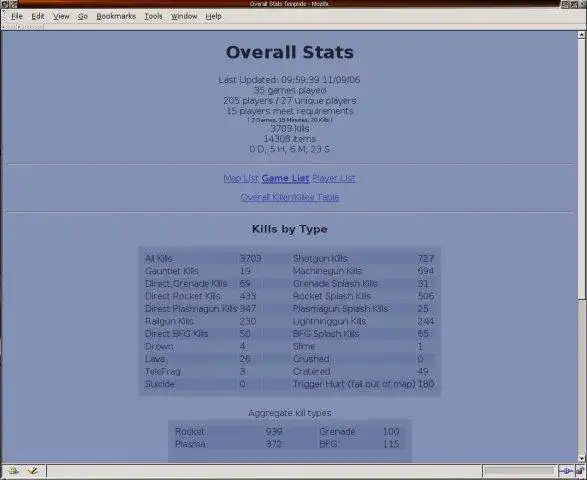This screenshot has height=480, width=587.
Task: Click the 'TeleFrag' row label
Action: point(163,371)
